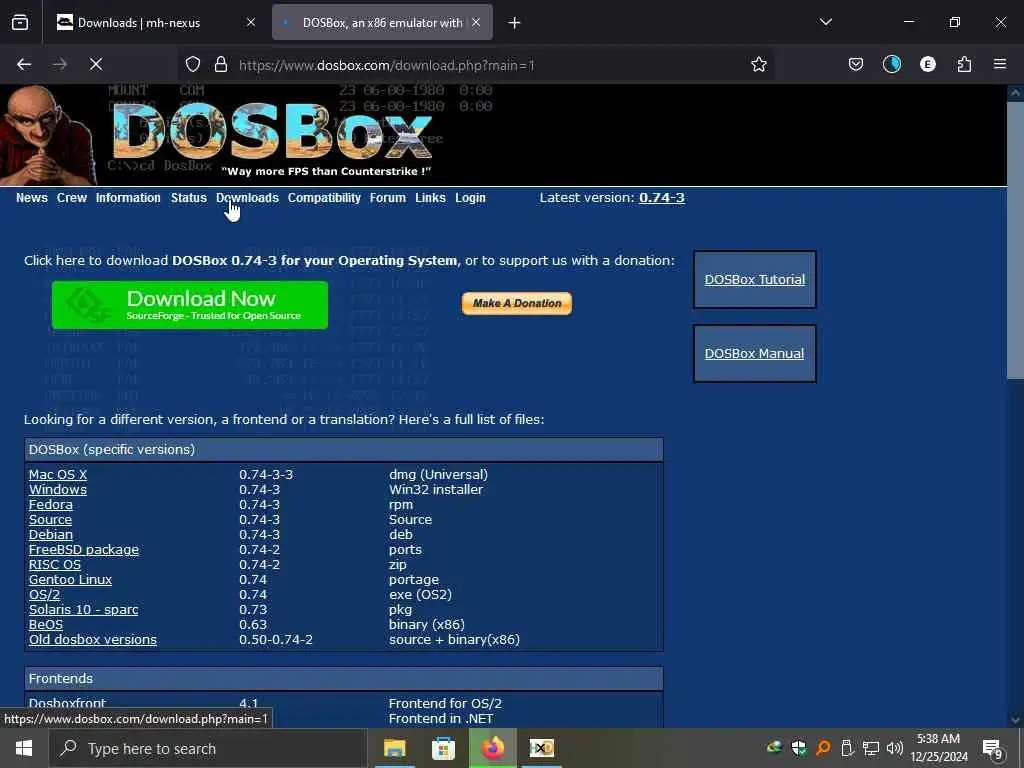Open tracking protection shield icon

tap(193, 65)
